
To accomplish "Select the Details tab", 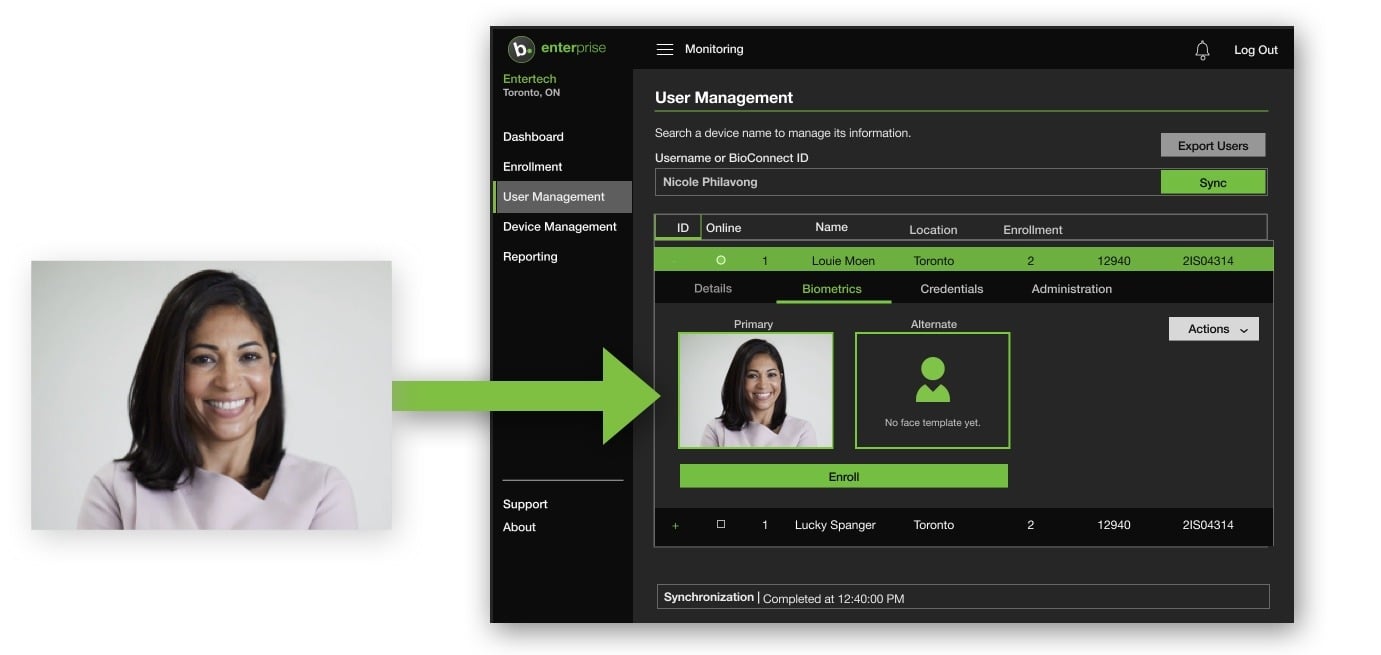I will (712, 288).
